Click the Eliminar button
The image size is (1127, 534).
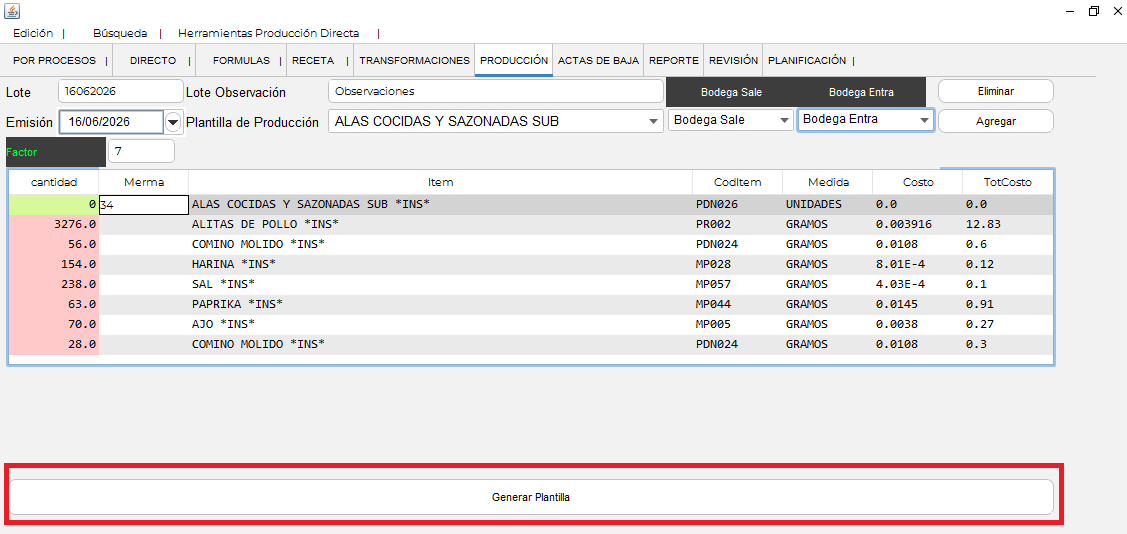[995, 91]
